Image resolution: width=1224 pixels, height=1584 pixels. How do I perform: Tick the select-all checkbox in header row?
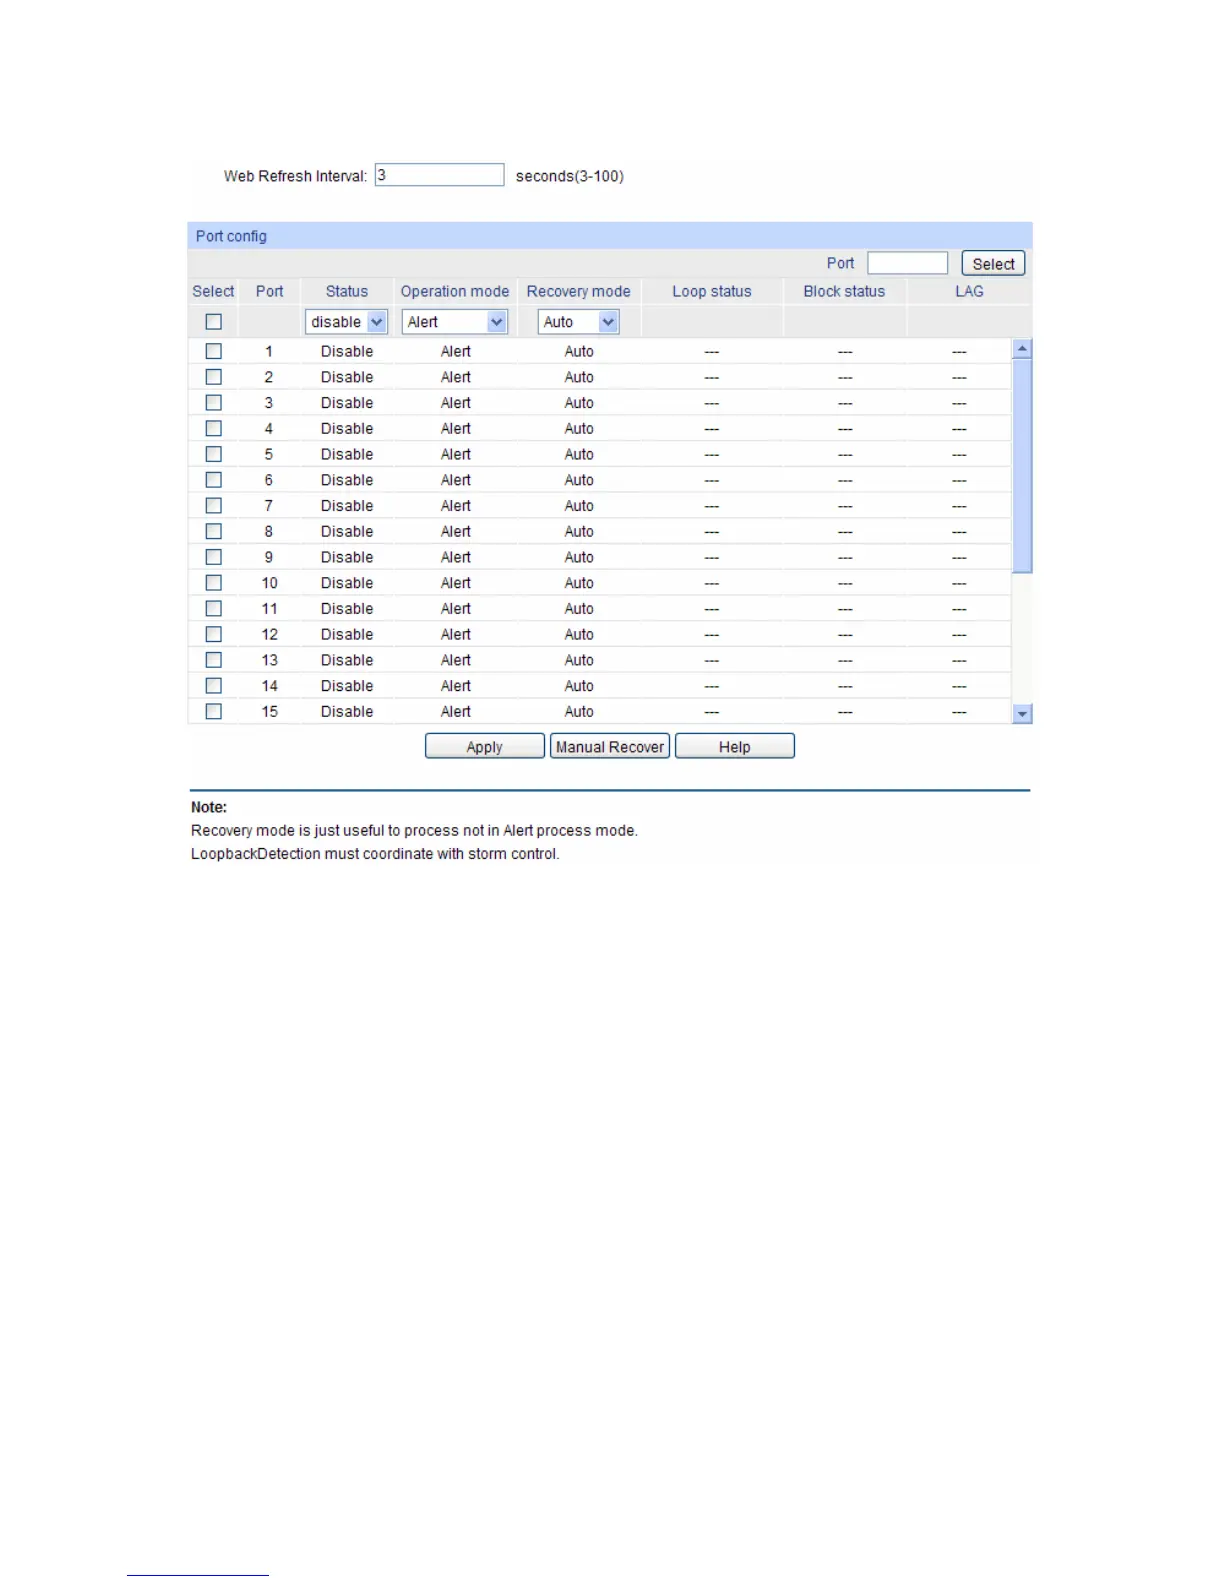point(213,322)
